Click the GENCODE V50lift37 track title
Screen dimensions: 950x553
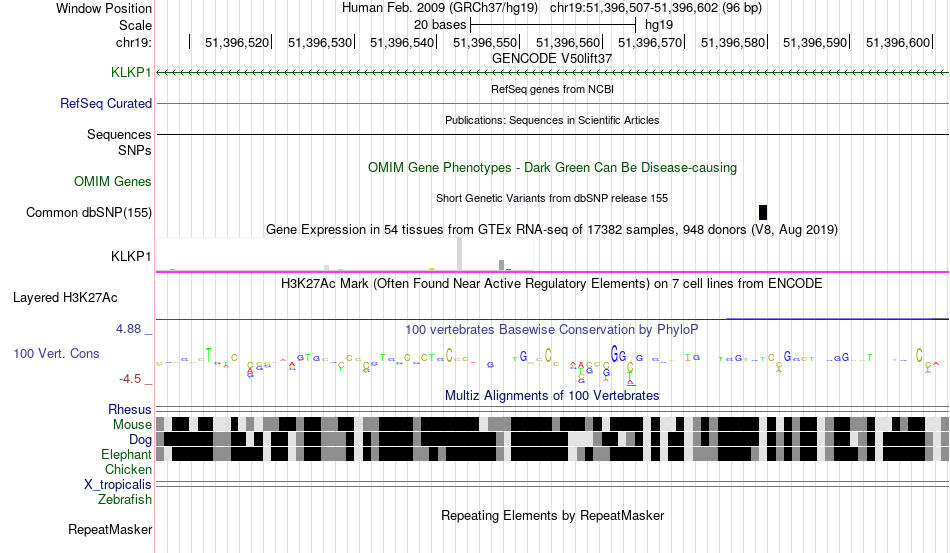552,59
